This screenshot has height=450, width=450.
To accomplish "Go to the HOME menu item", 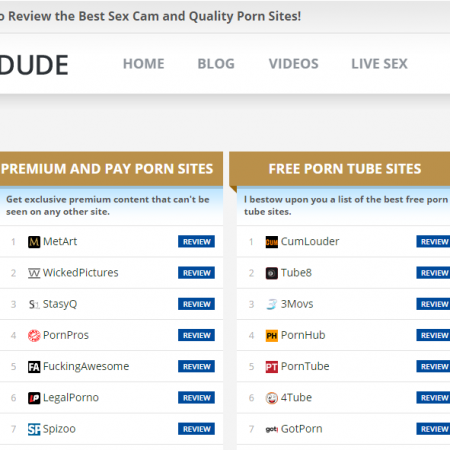I will click(x=144, y=64).
